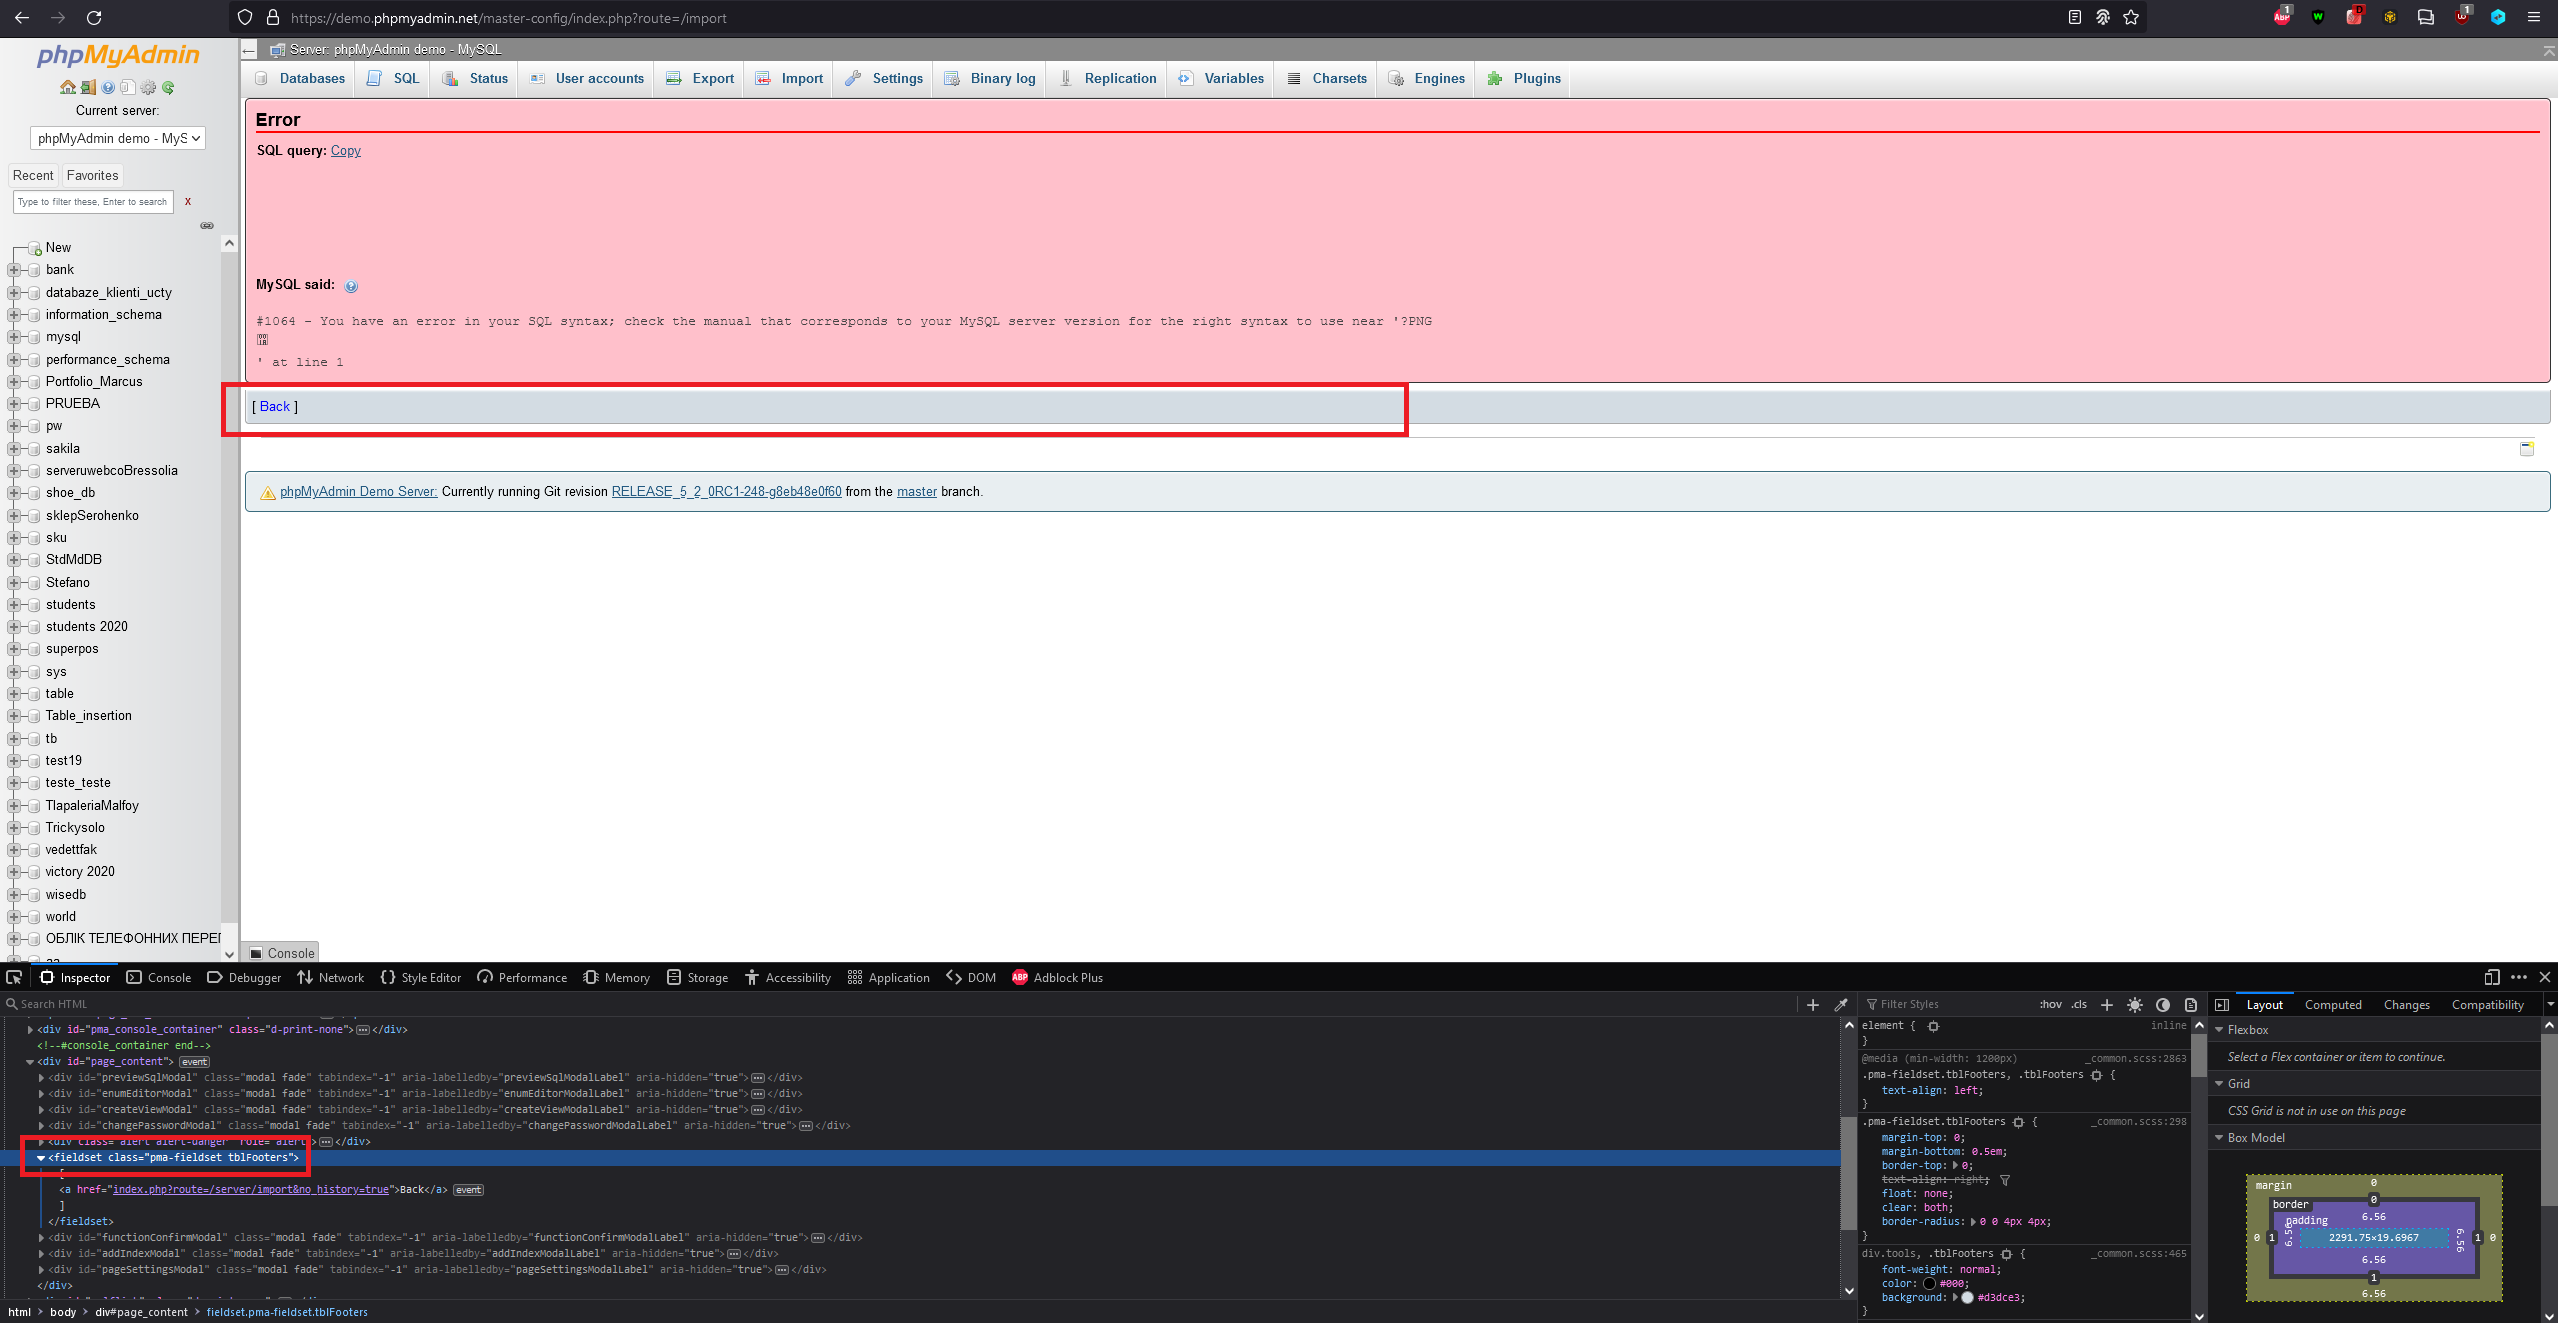This screenshot has height=1323, width=2560.
Task: Collapse the highlighted fieldset element in Inspector
Action: click(41, 1157)
